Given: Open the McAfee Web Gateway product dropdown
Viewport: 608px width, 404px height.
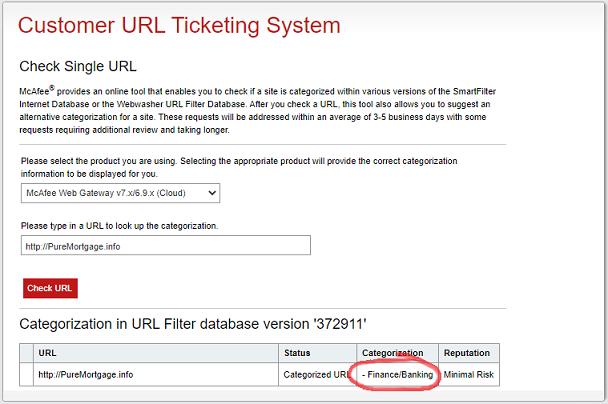Looking at the screenshot, I should 120,192.
